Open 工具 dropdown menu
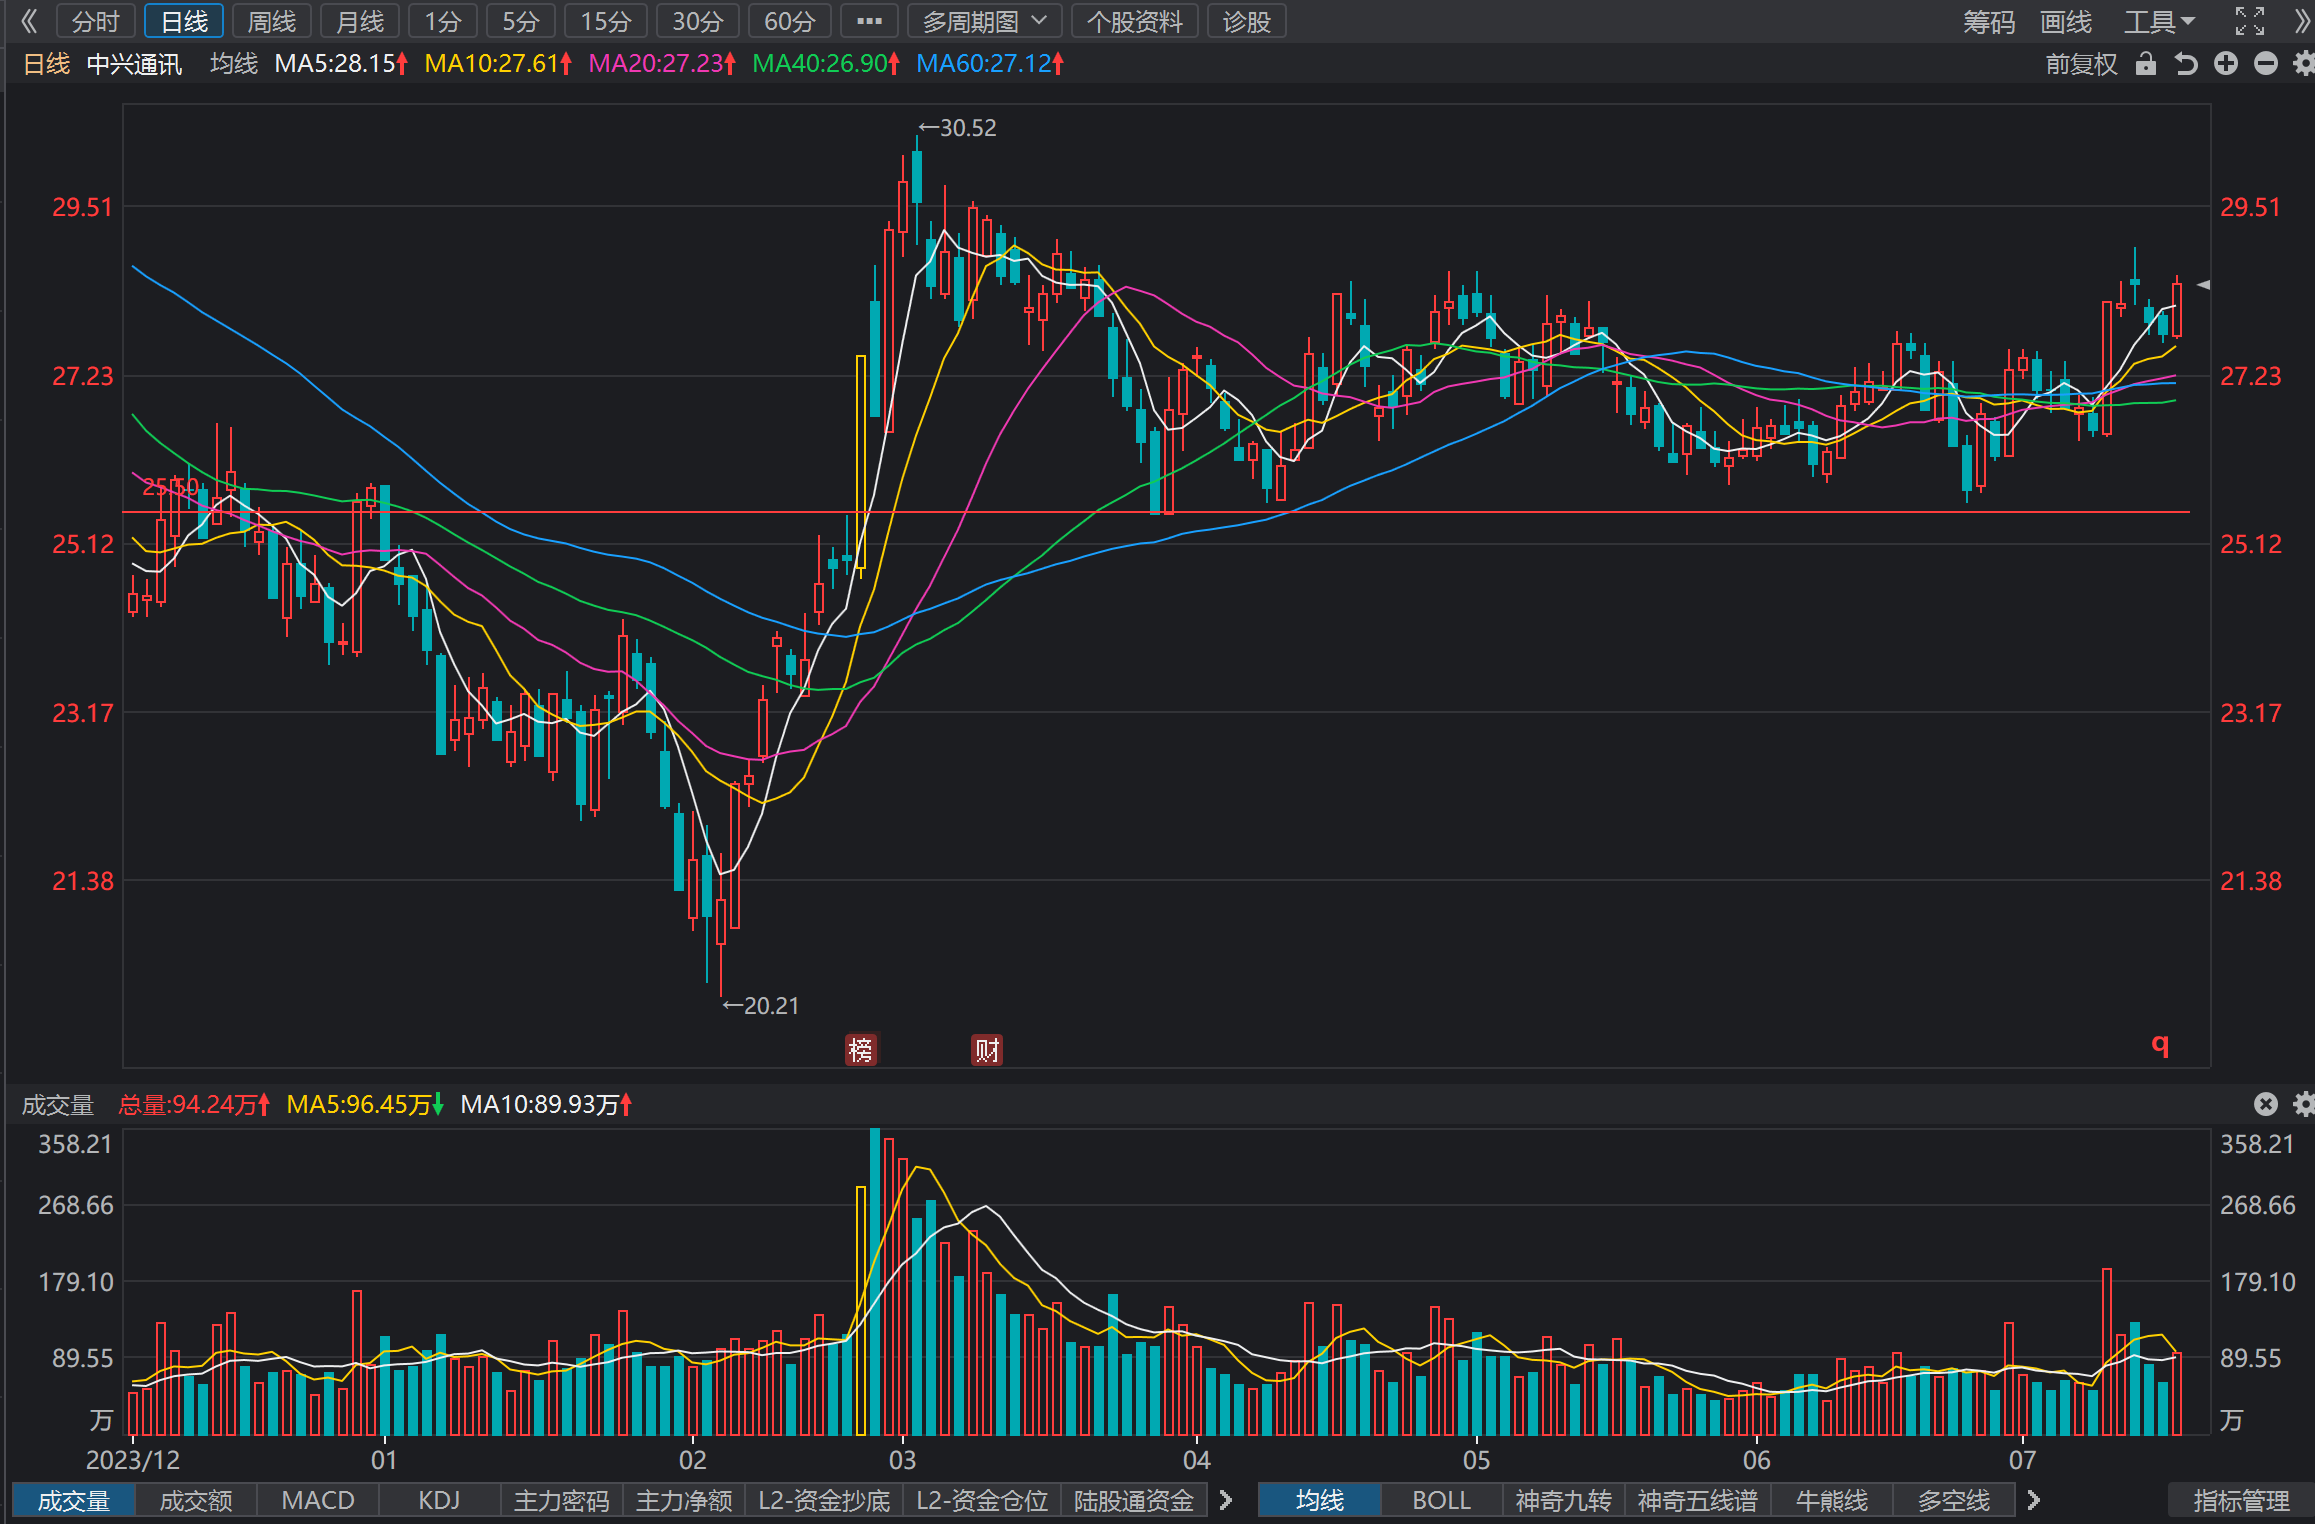This screenshot has height=1524, width=2315. click(2159, 21)
